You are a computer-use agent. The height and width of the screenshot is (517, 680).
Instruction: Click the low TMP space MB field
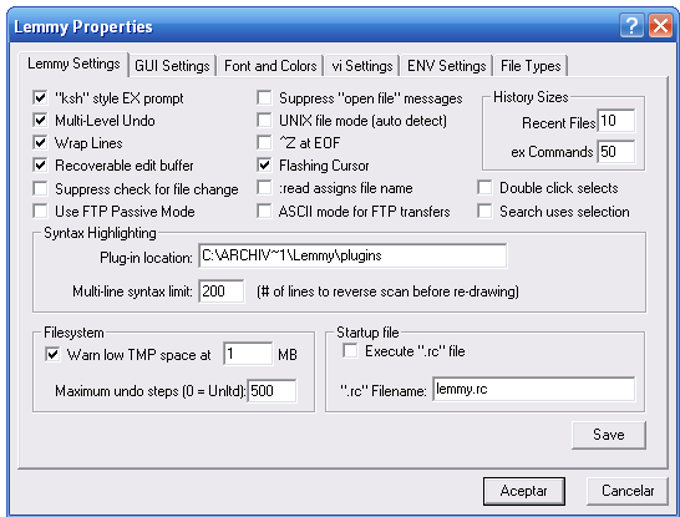248,354
